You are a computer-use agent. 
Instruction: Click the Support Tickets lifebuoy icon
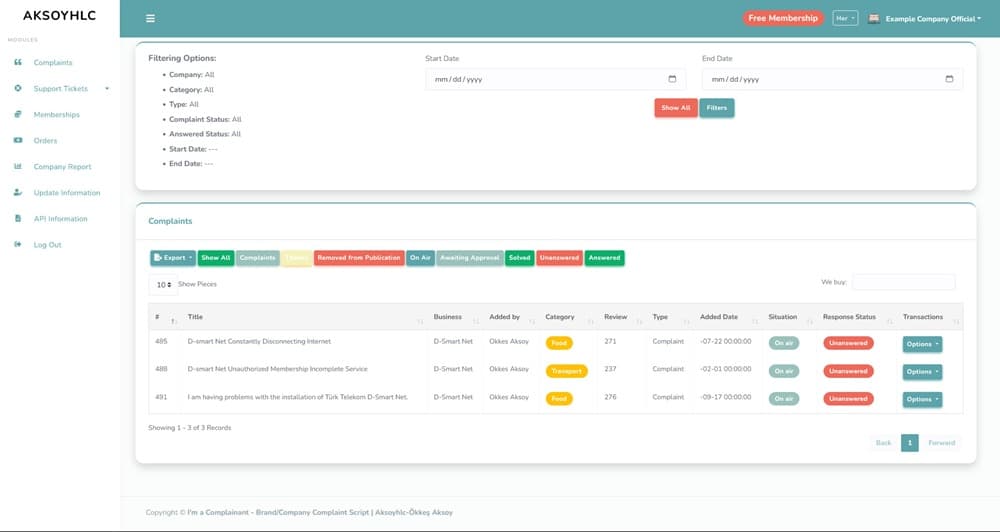pos(18,89)
